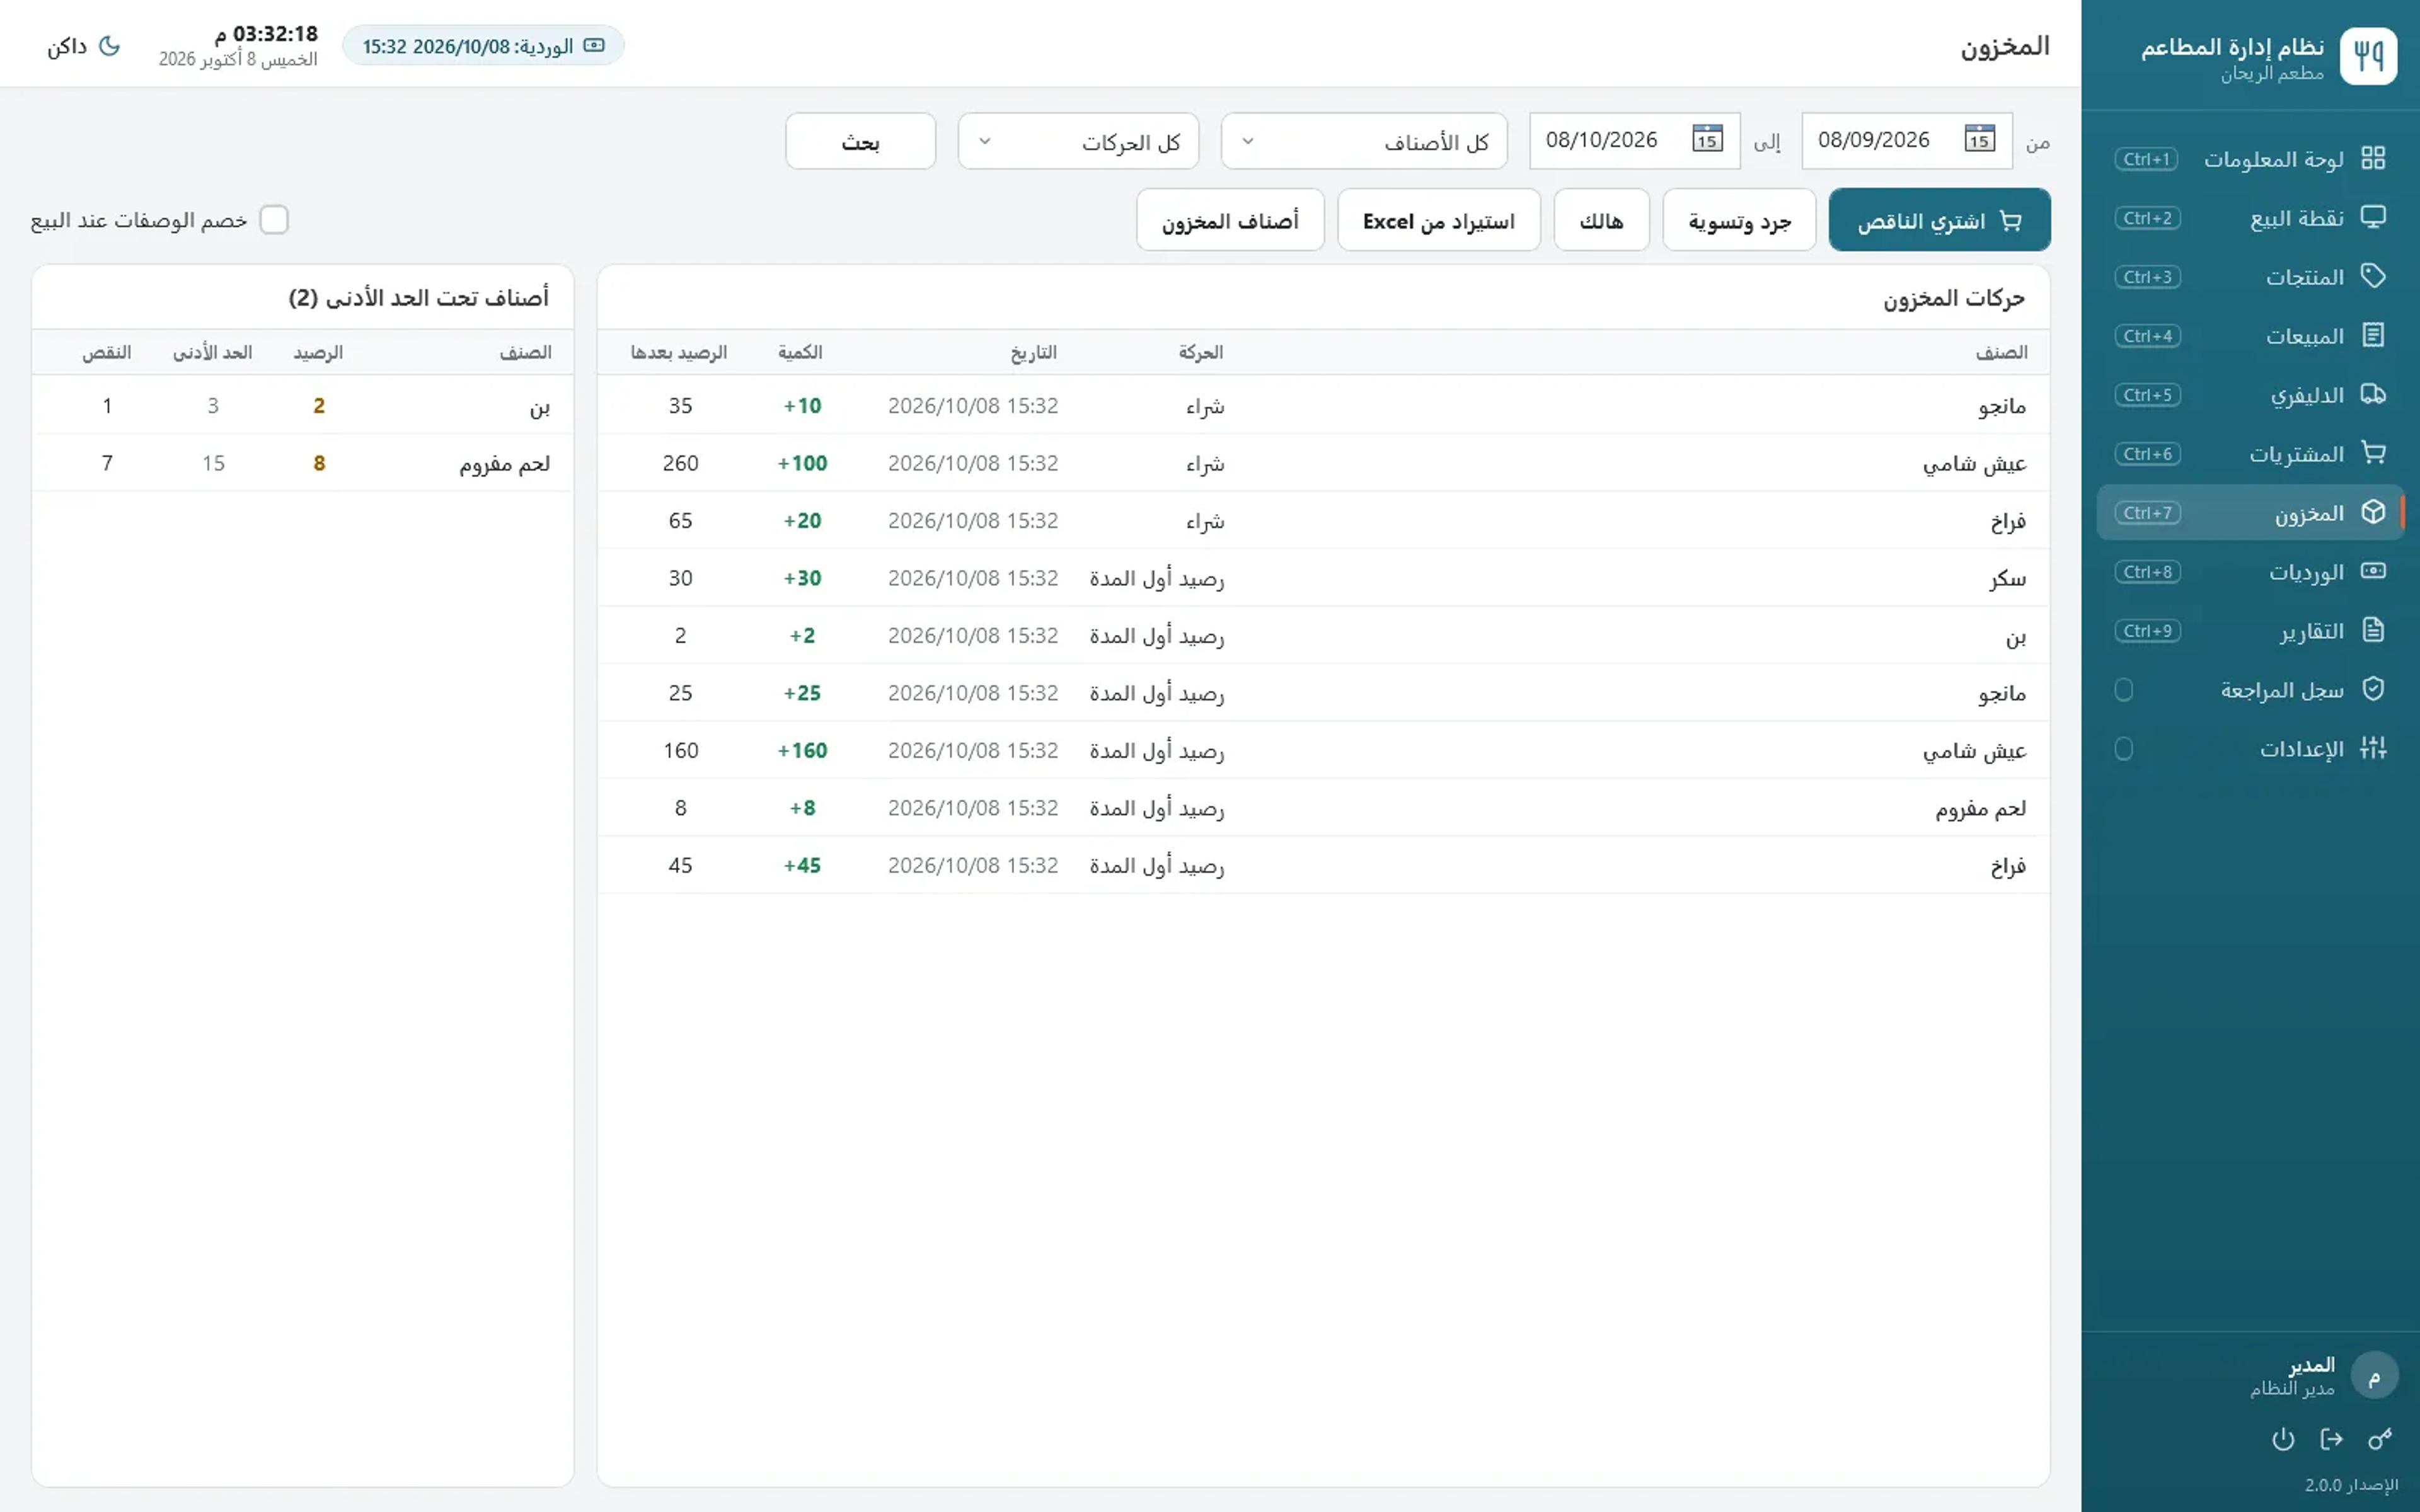Click the change password key icon

coord(2380,1439)
